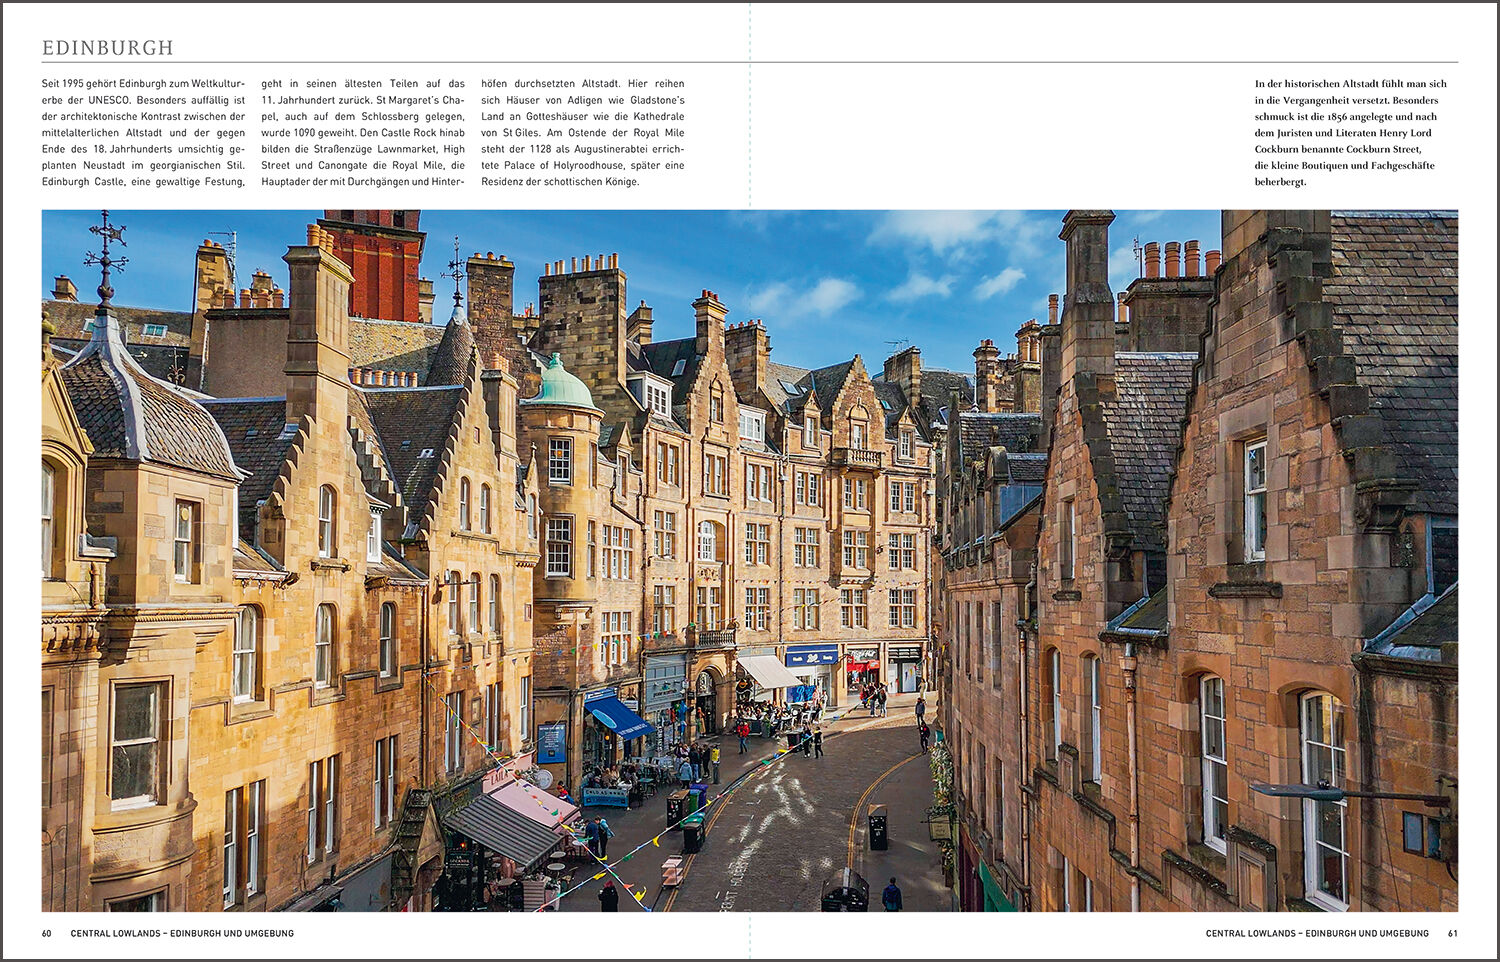
Task: Click the photo caption about Cockburn Street
Action: pyautogui.click(x=1350, y=133)
